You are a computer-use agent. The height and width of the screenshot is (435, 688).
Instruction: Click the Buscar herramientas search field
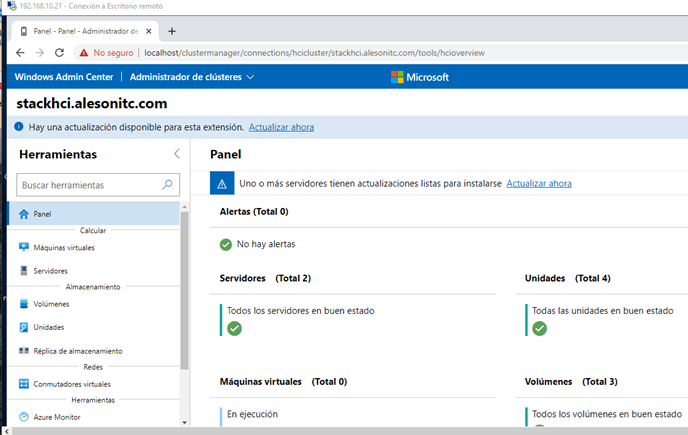point(98,185)
